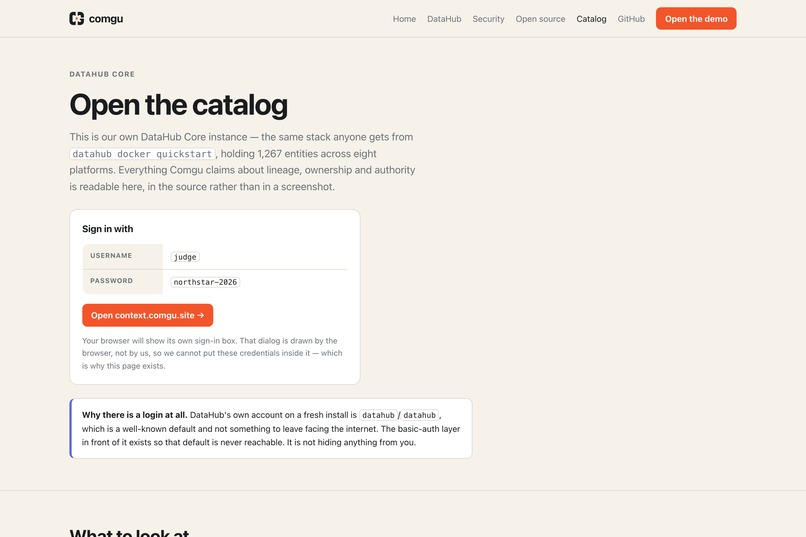Click the DATAHUB CORE eyebrow label

tap(102, 74)
